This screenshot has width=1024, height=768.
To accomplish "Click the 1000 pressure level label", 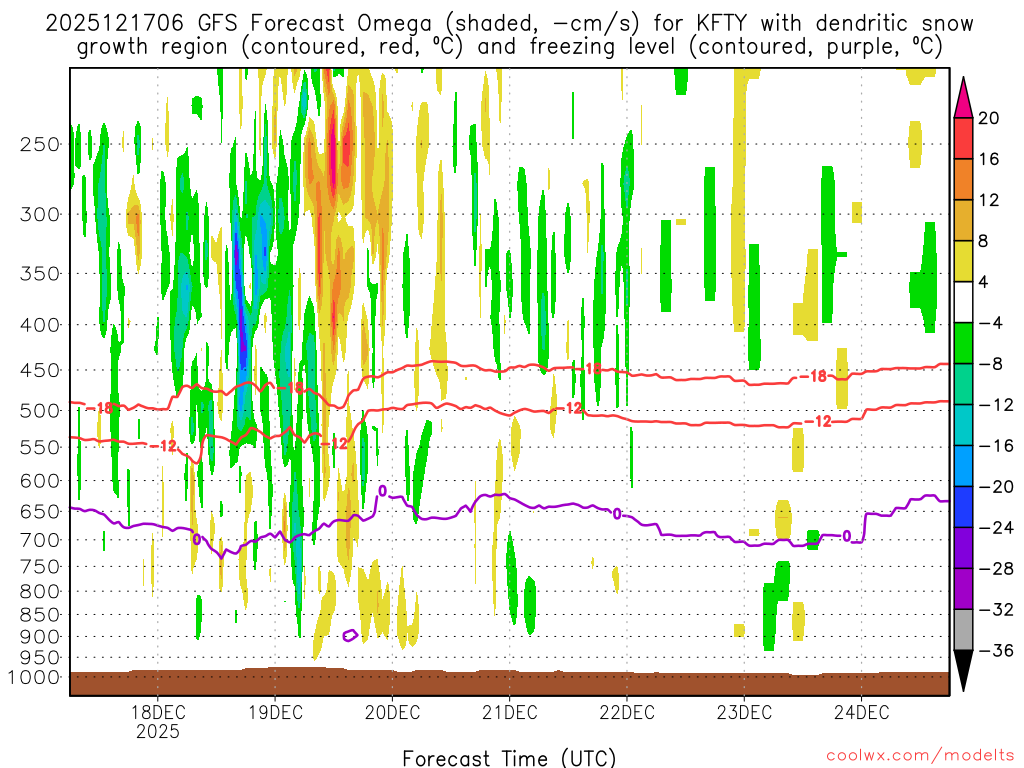I will pyautogui.click(x=35, y=678).
